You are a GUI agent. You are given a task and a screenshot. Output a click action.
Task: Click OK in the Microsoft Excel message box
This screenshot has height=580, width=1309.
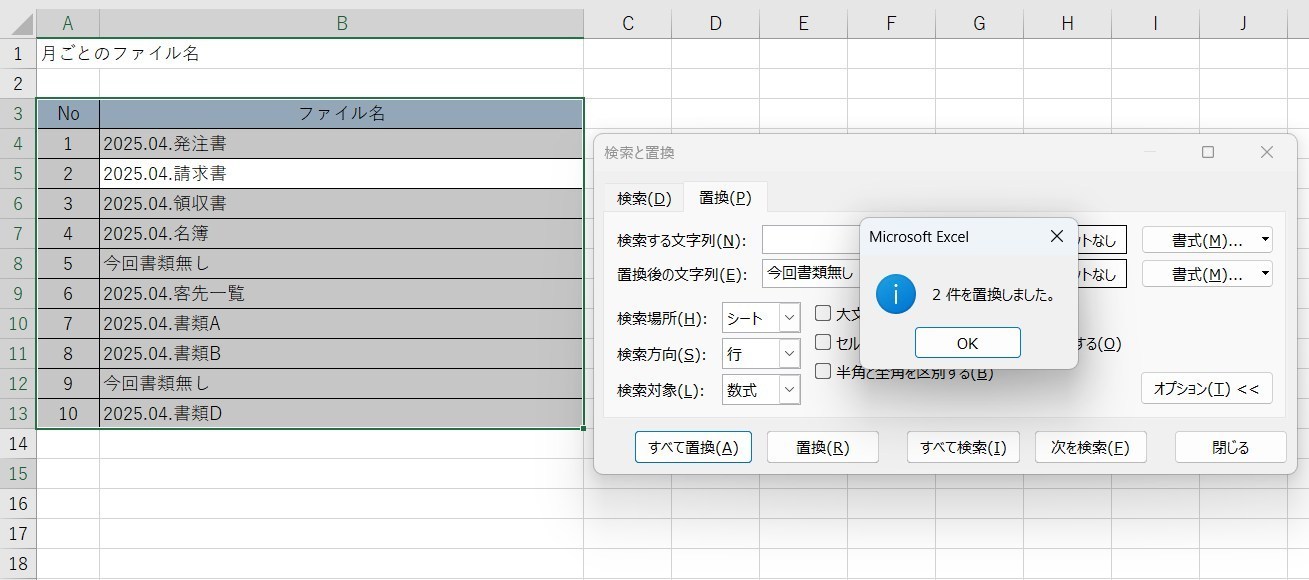pyautogui.click(x=967, y=343)
